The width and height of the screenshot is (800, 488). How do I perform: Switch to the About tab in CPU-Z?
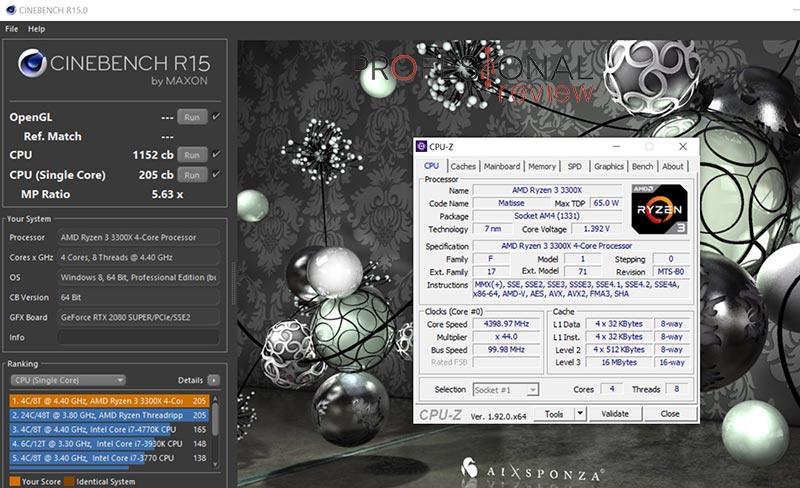(673, 166)
